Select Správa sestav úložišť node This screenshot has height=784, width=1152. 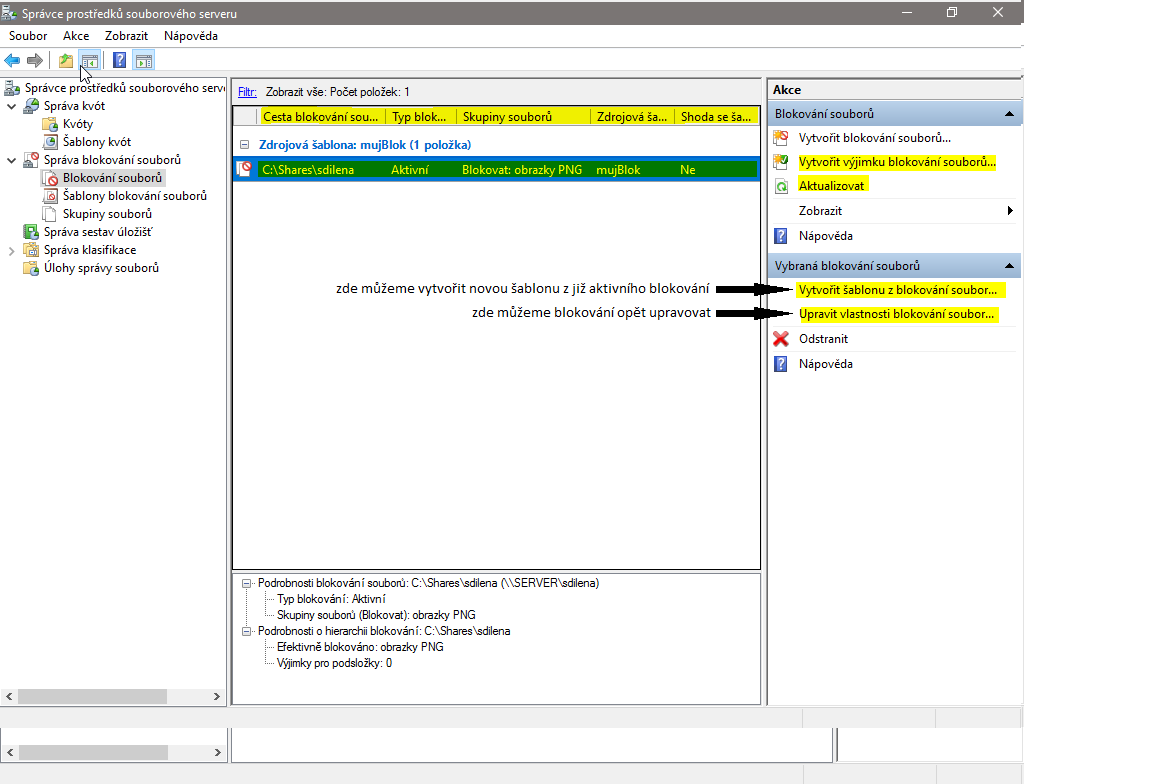[x=97, y=232]
